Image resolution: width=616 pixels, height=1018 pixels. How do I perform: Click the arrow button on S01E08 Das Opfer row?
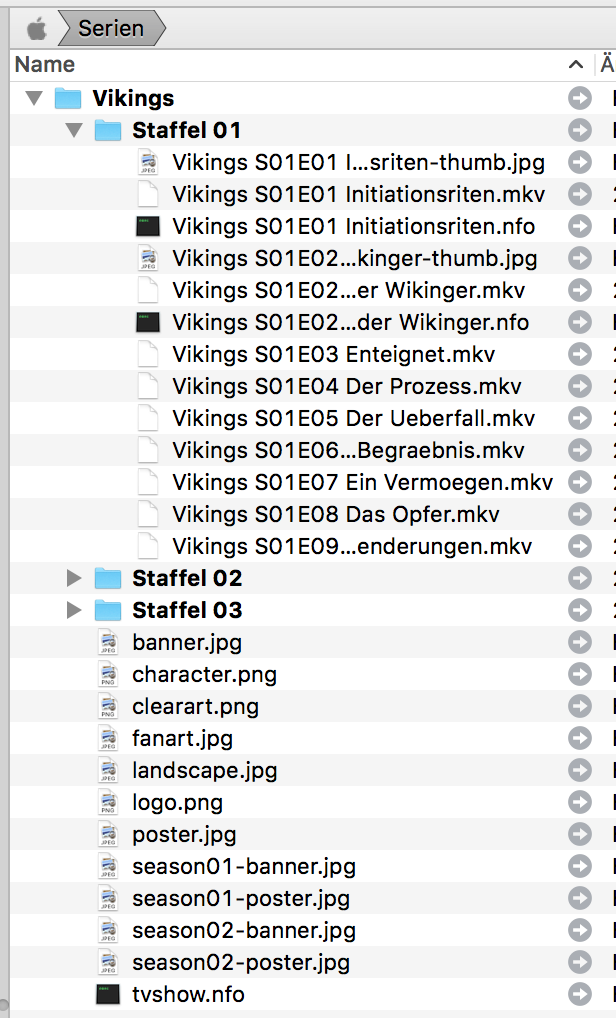[580, 514]
